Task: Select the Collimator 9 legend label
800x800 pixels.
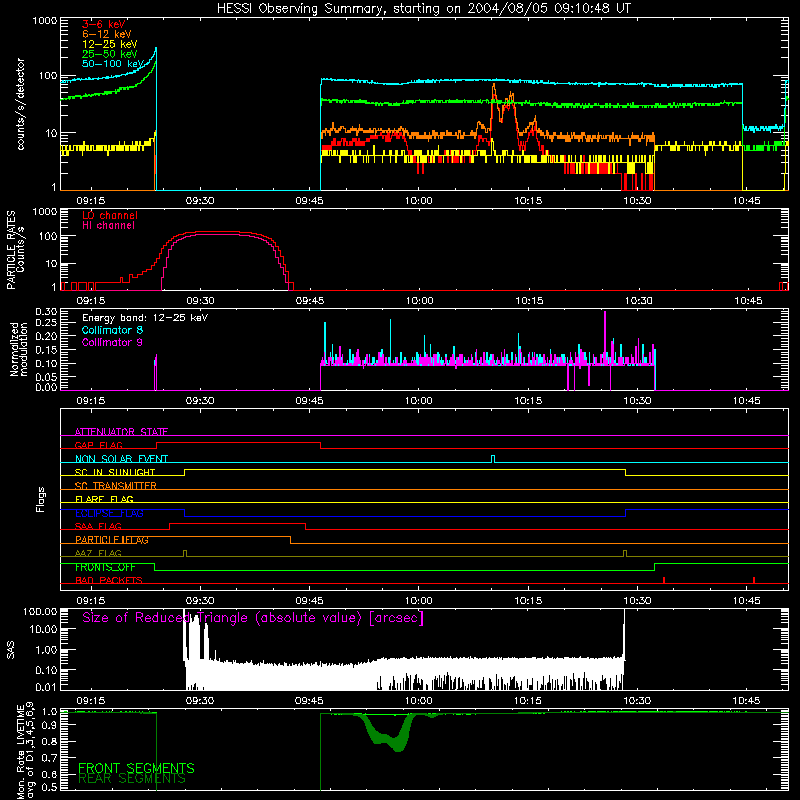Action: (112, 342)
